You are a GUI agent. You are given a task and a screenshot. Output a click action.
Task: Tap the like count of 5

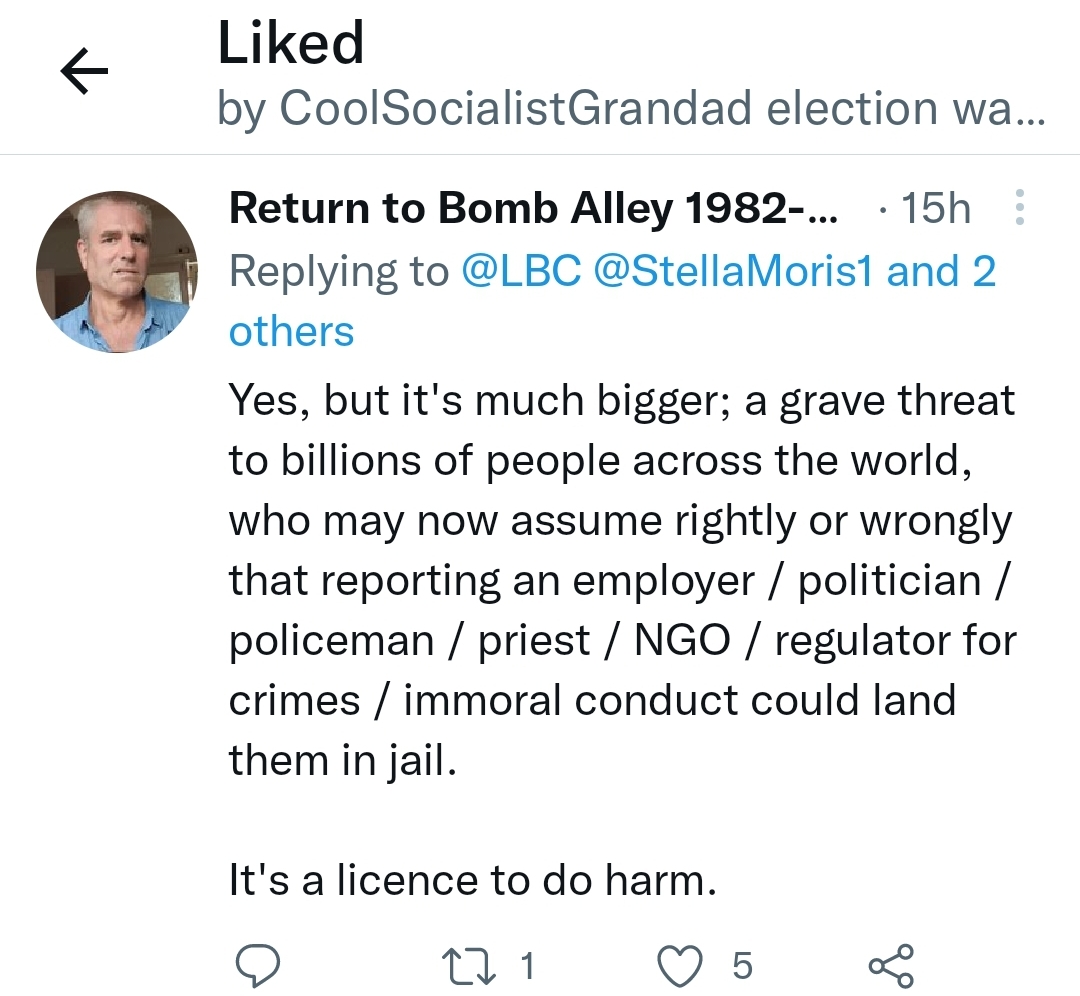pyautogui.click(x=741, y=966)
